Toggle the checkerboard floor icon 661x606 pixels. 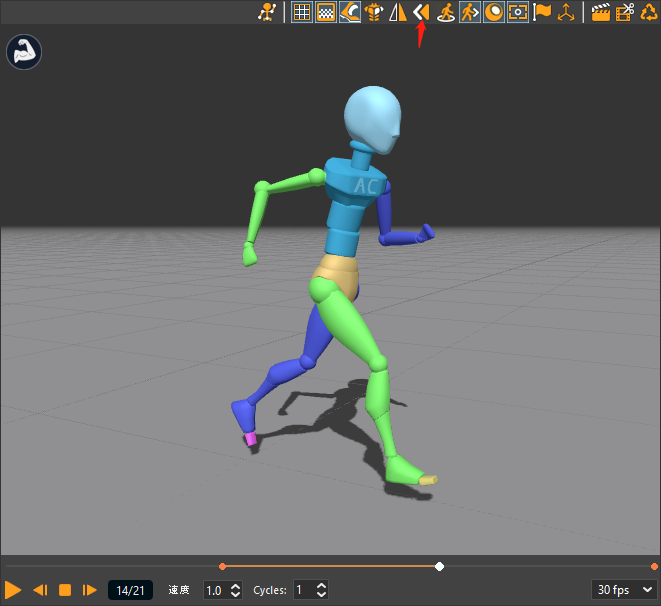[325, 12]
